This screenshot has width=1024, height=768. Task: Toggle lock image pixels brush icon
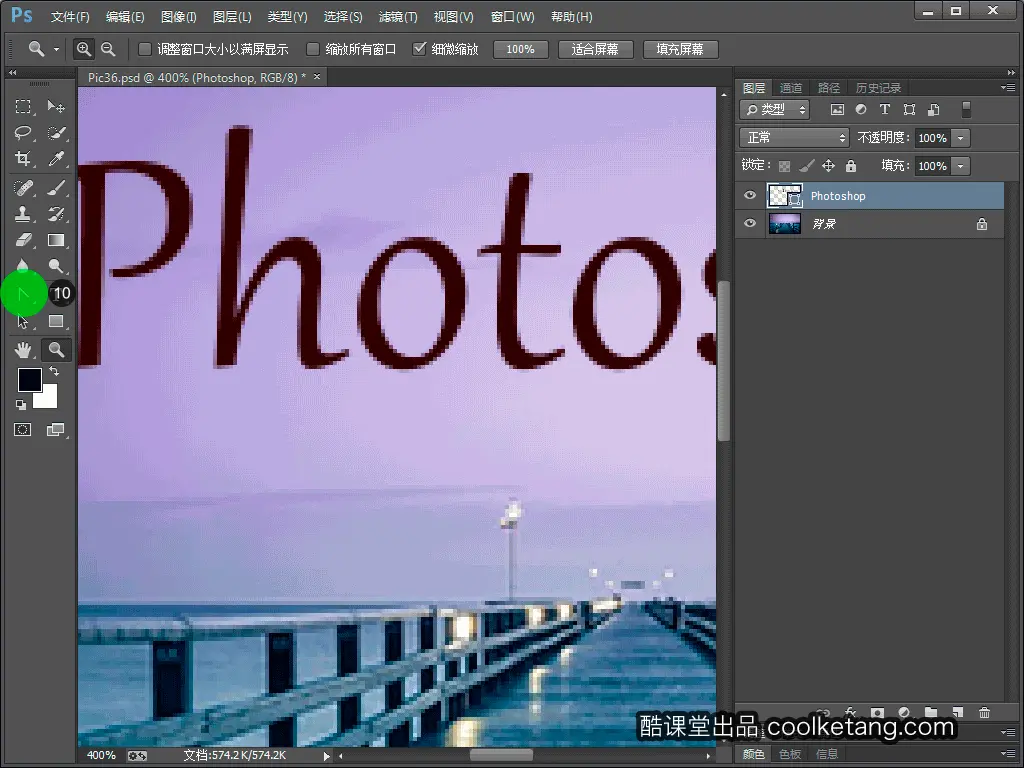(807, 166)
